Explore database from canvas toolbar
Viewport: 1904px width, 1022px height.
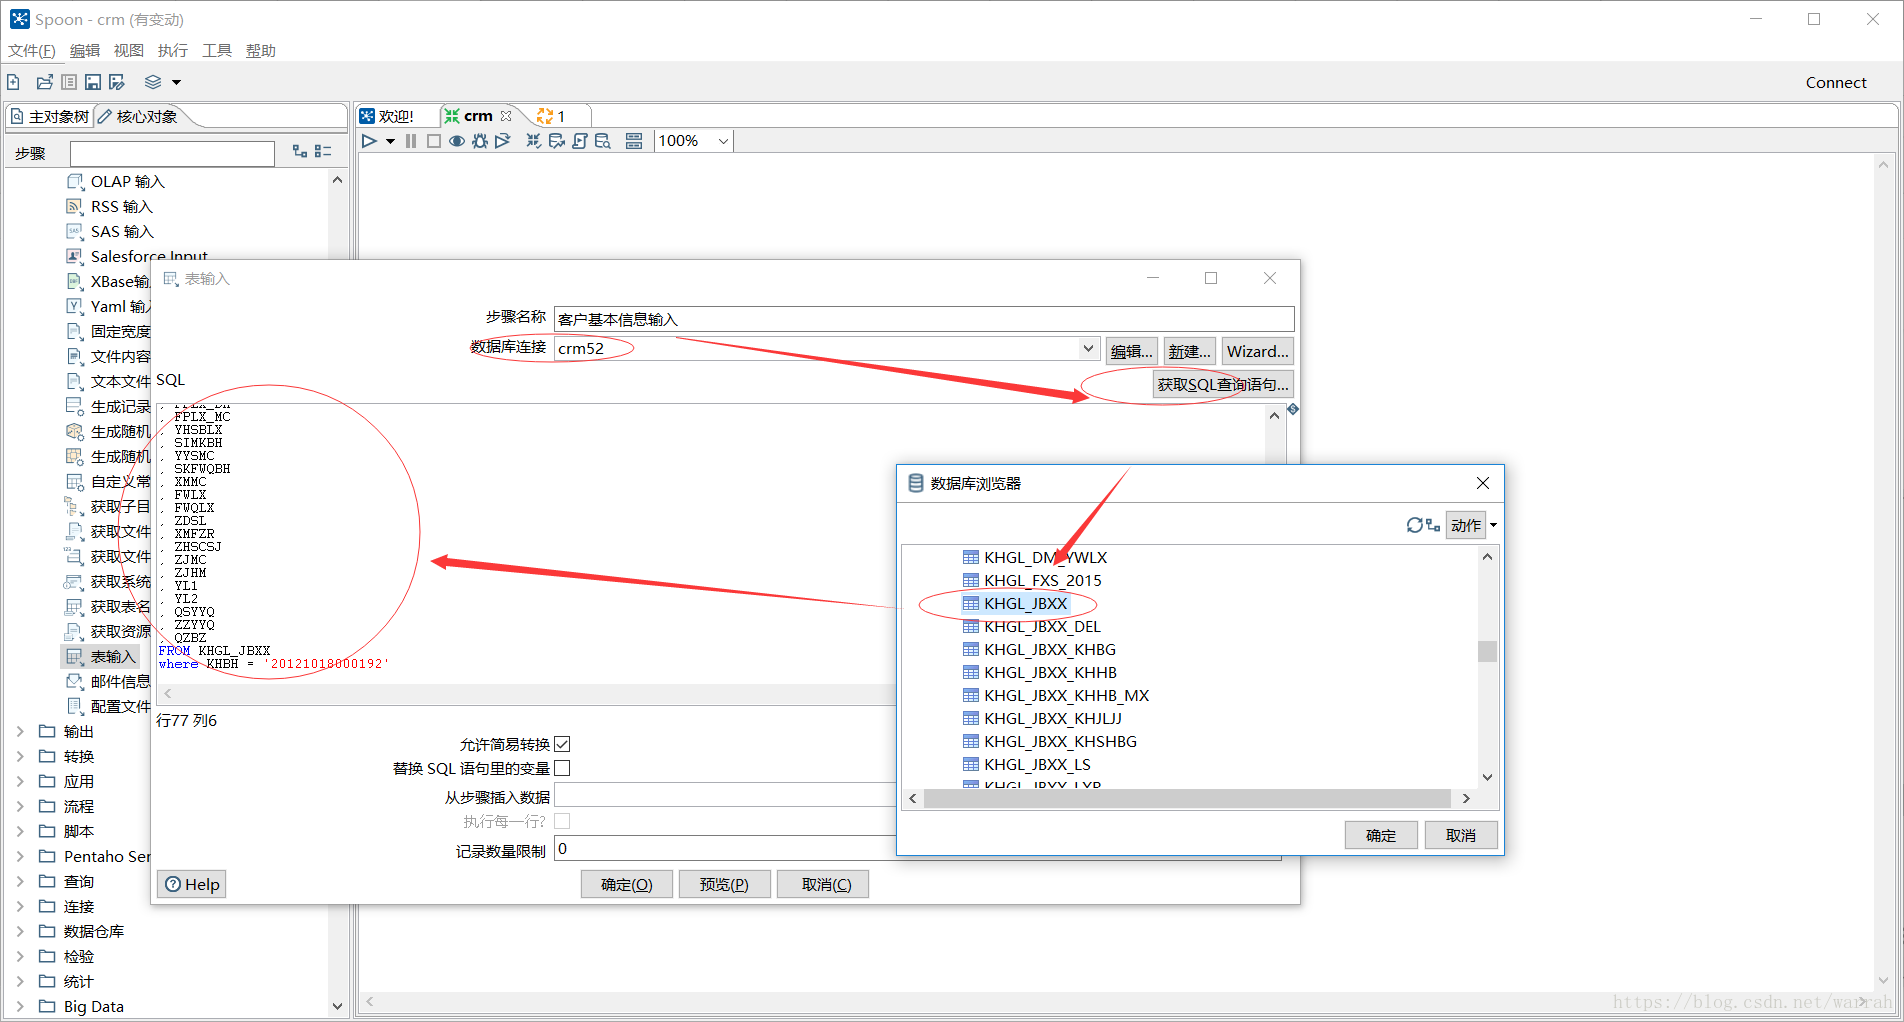point(603,141)
